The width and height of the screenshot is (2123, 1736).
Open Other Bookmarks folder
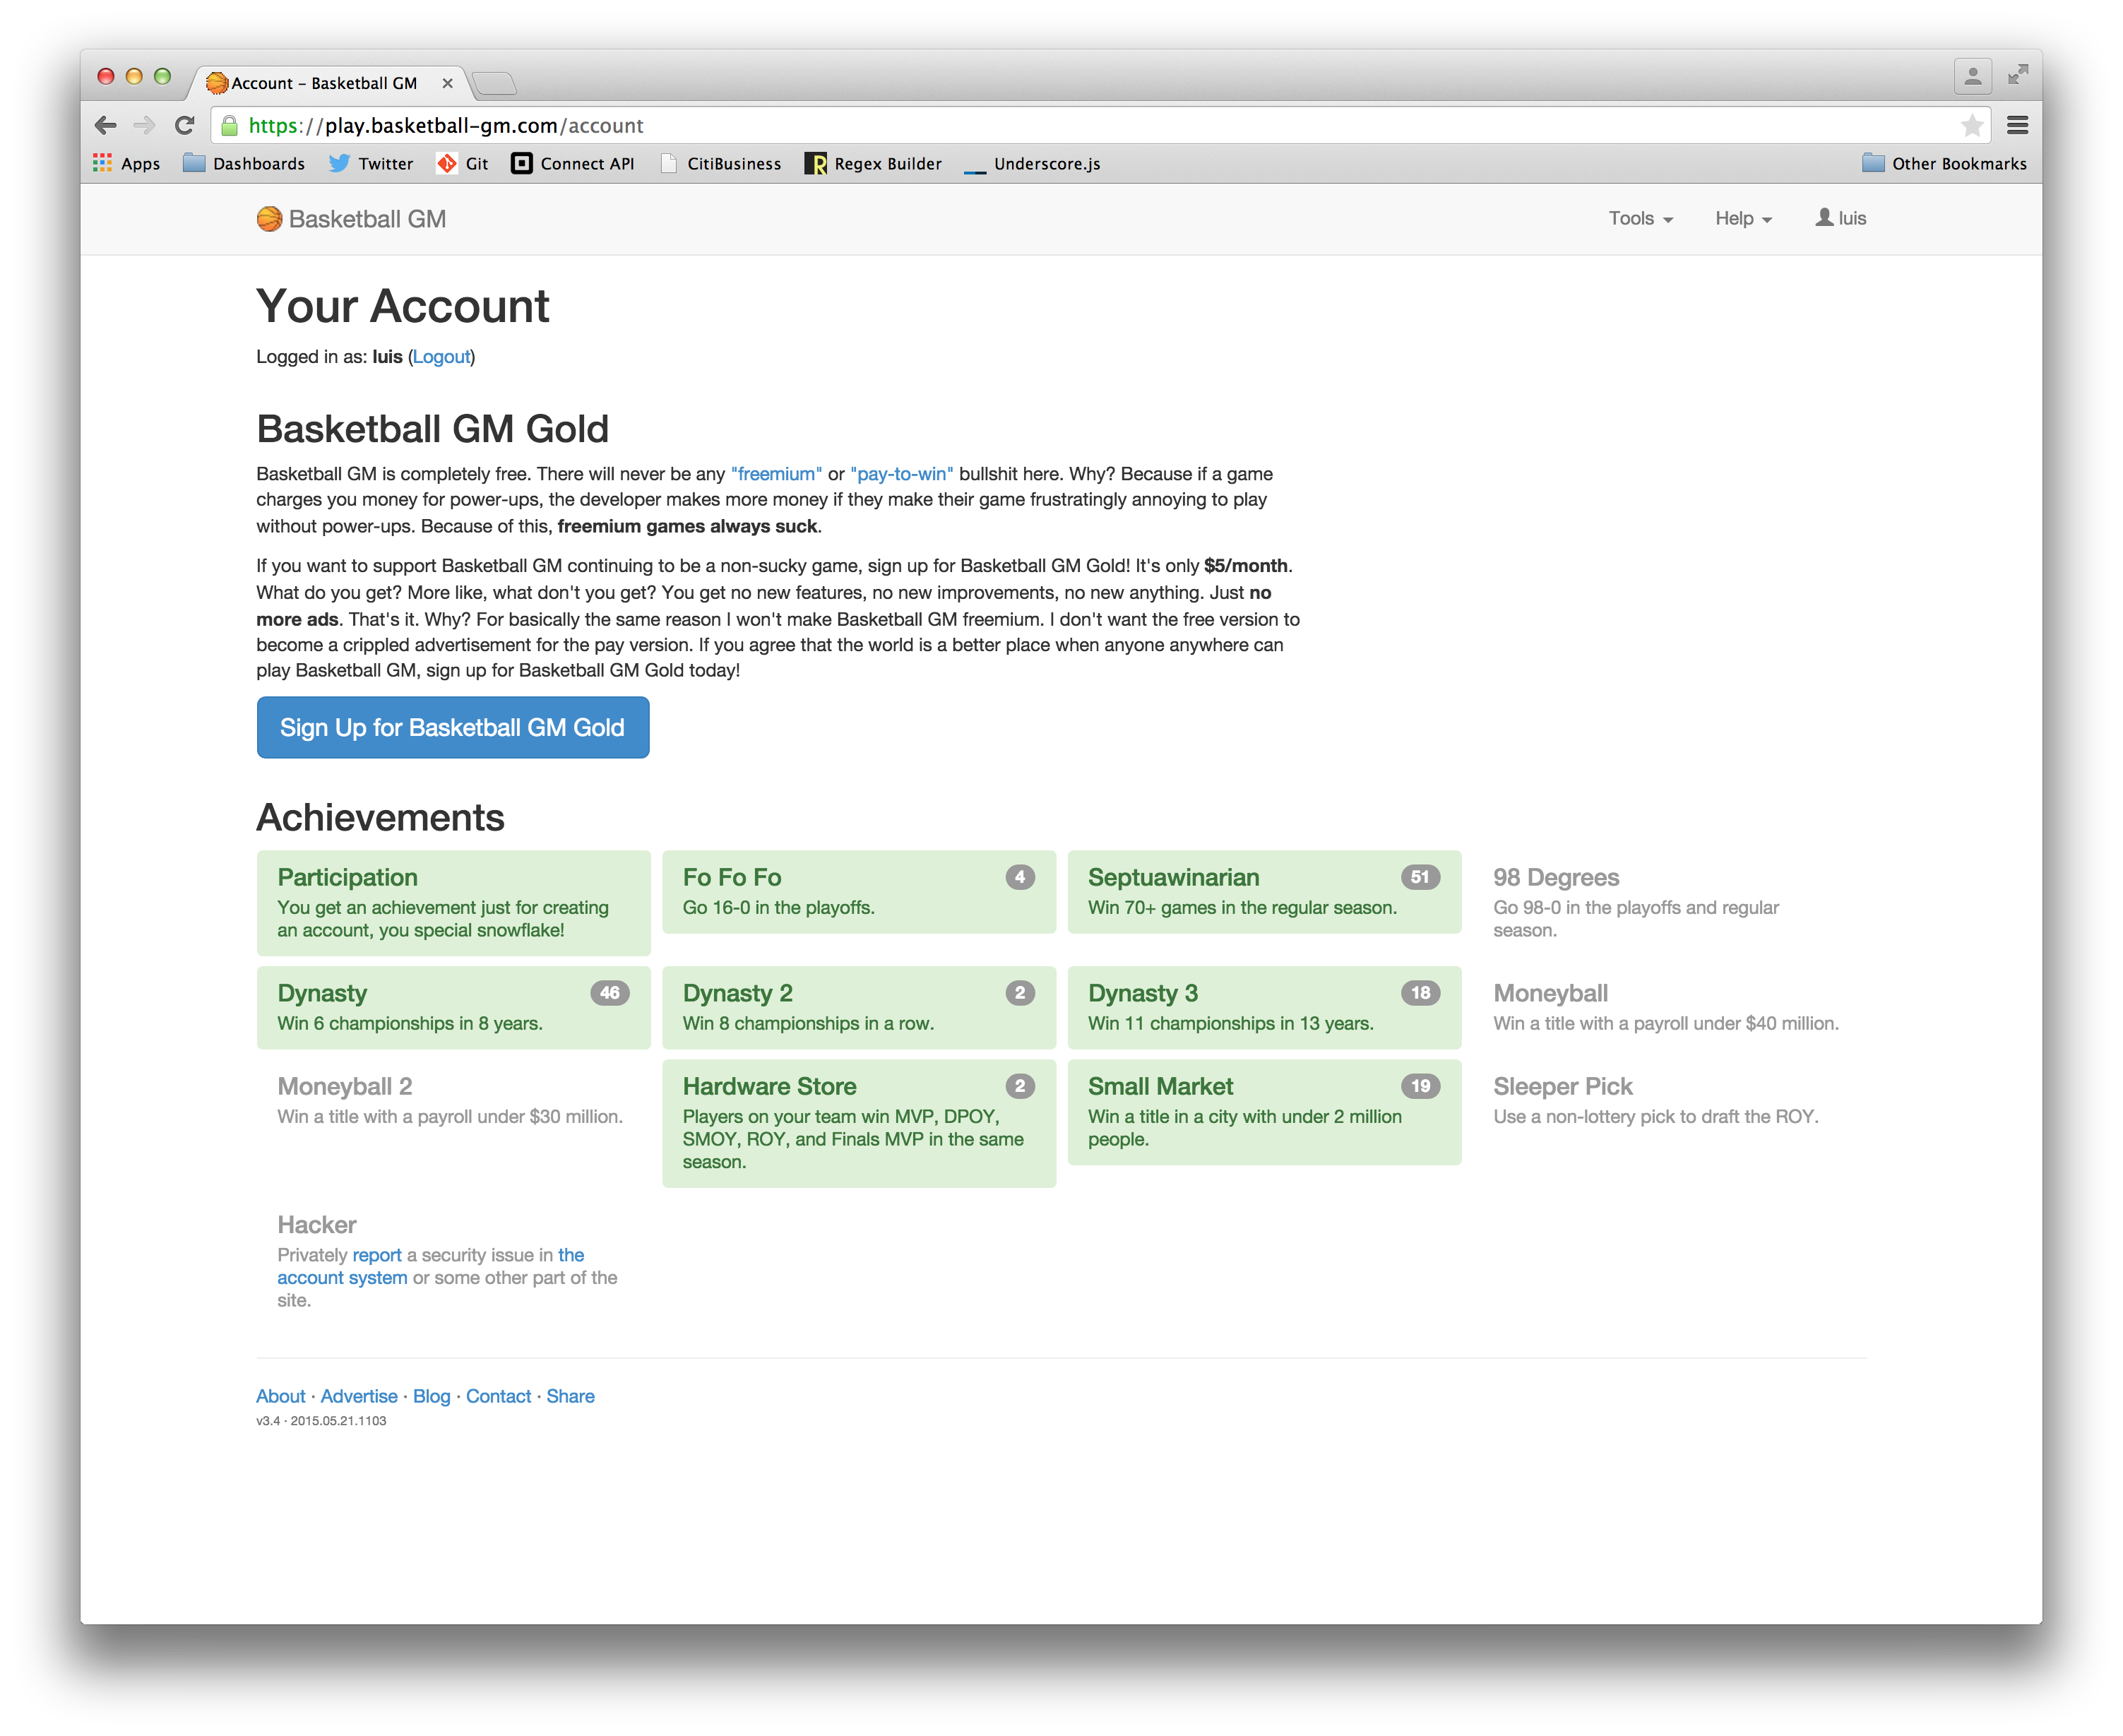(x=1944, y=163)
